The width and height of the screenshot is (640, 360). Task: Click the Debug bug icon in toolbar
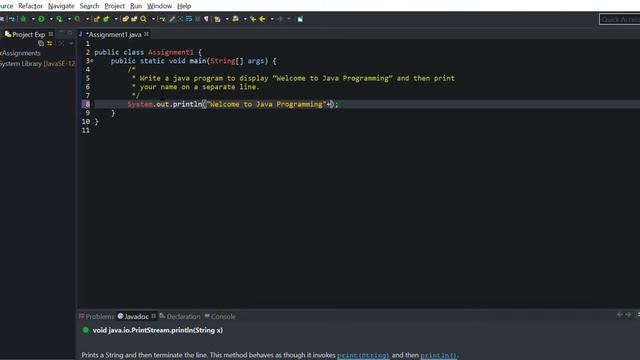pyautogui.click(x=23, y=19)
